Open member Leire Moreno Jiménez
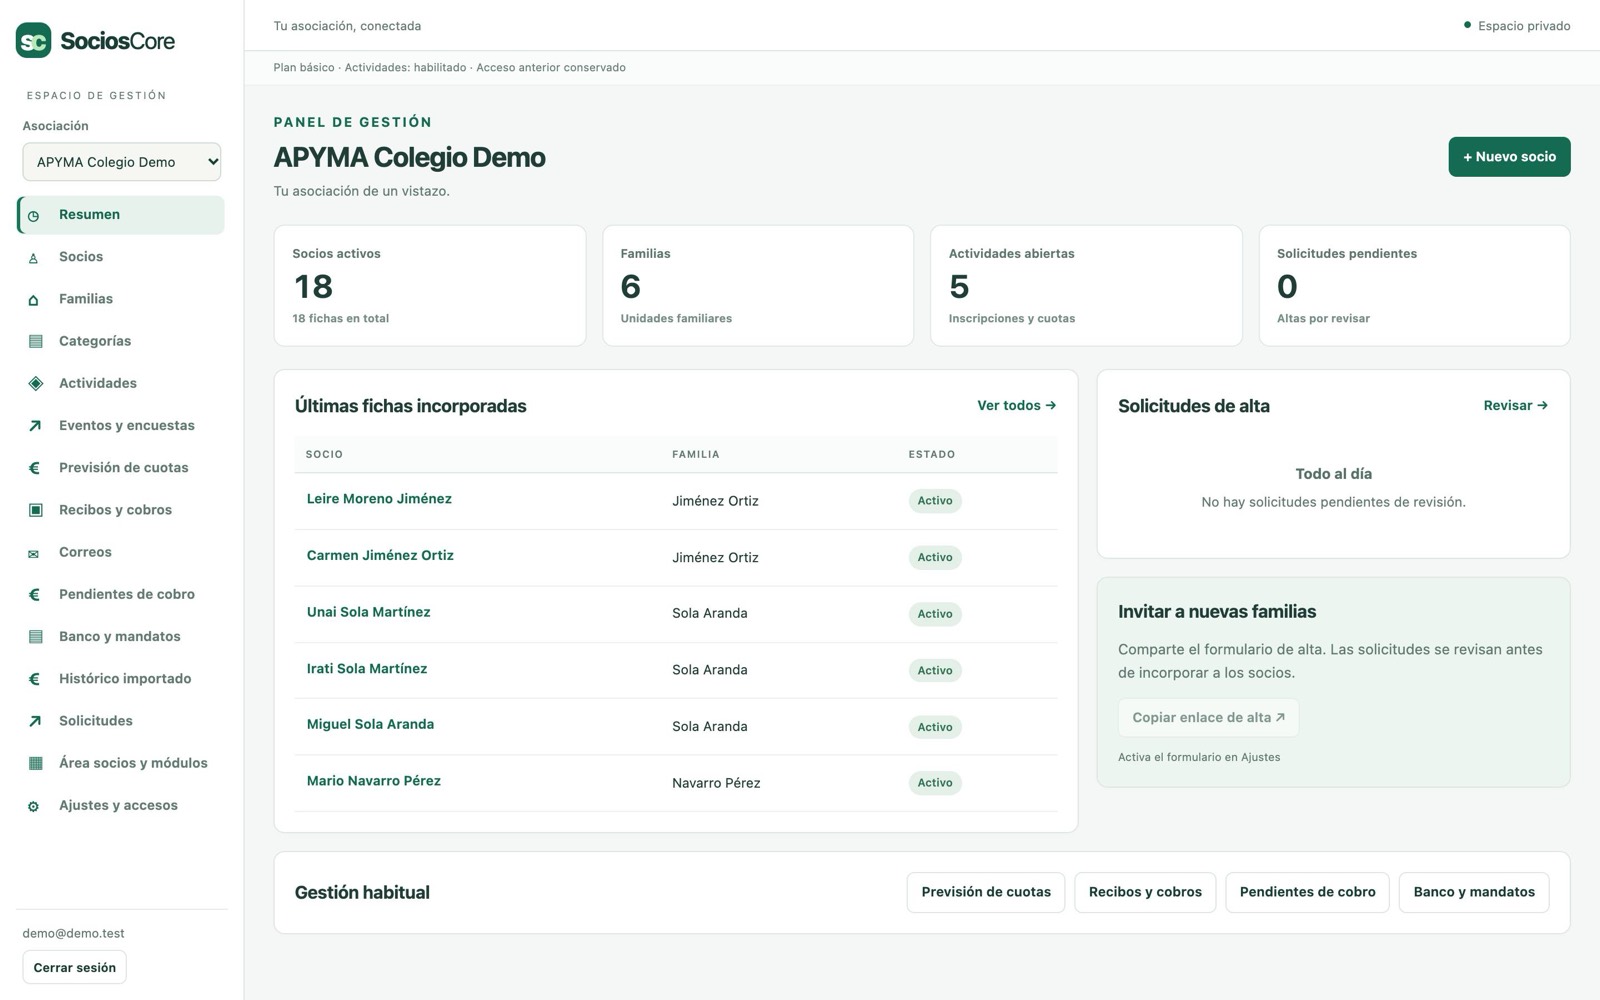This screenshot has width=1600, height=1000. click(379, 499)
